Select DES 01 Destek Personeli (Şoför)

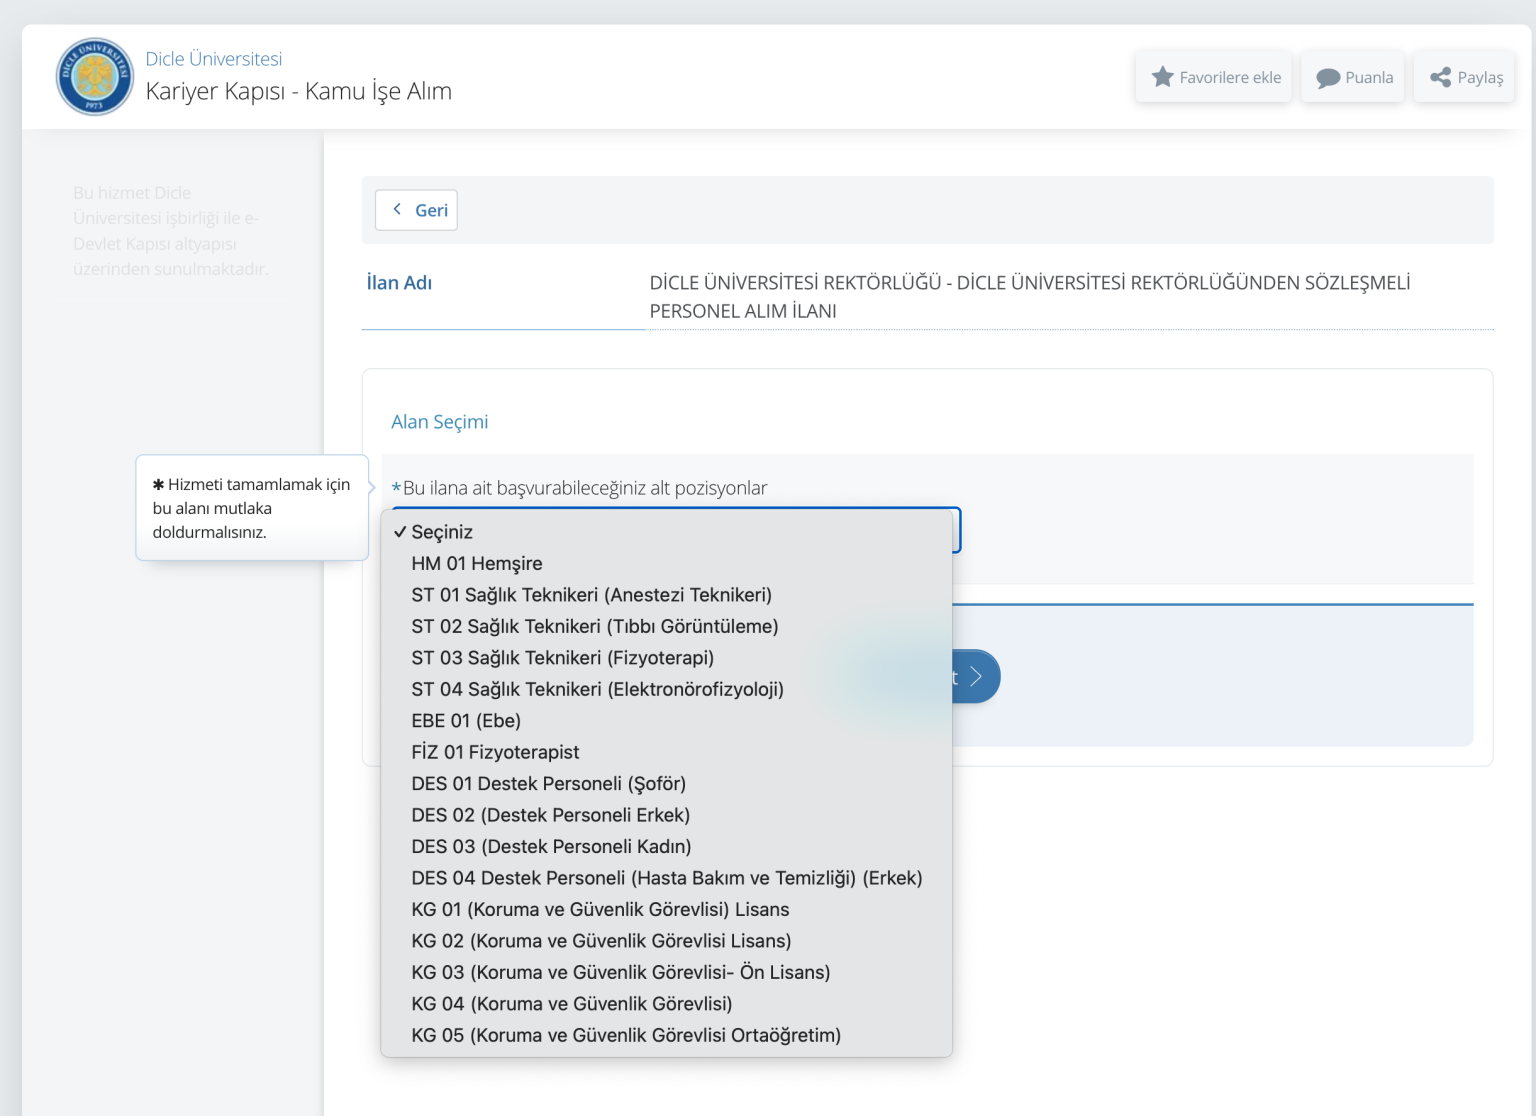coord(548,784)
